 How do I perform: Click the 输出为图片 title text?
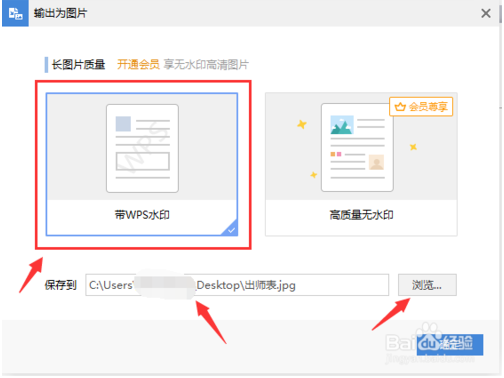point(60,13)
